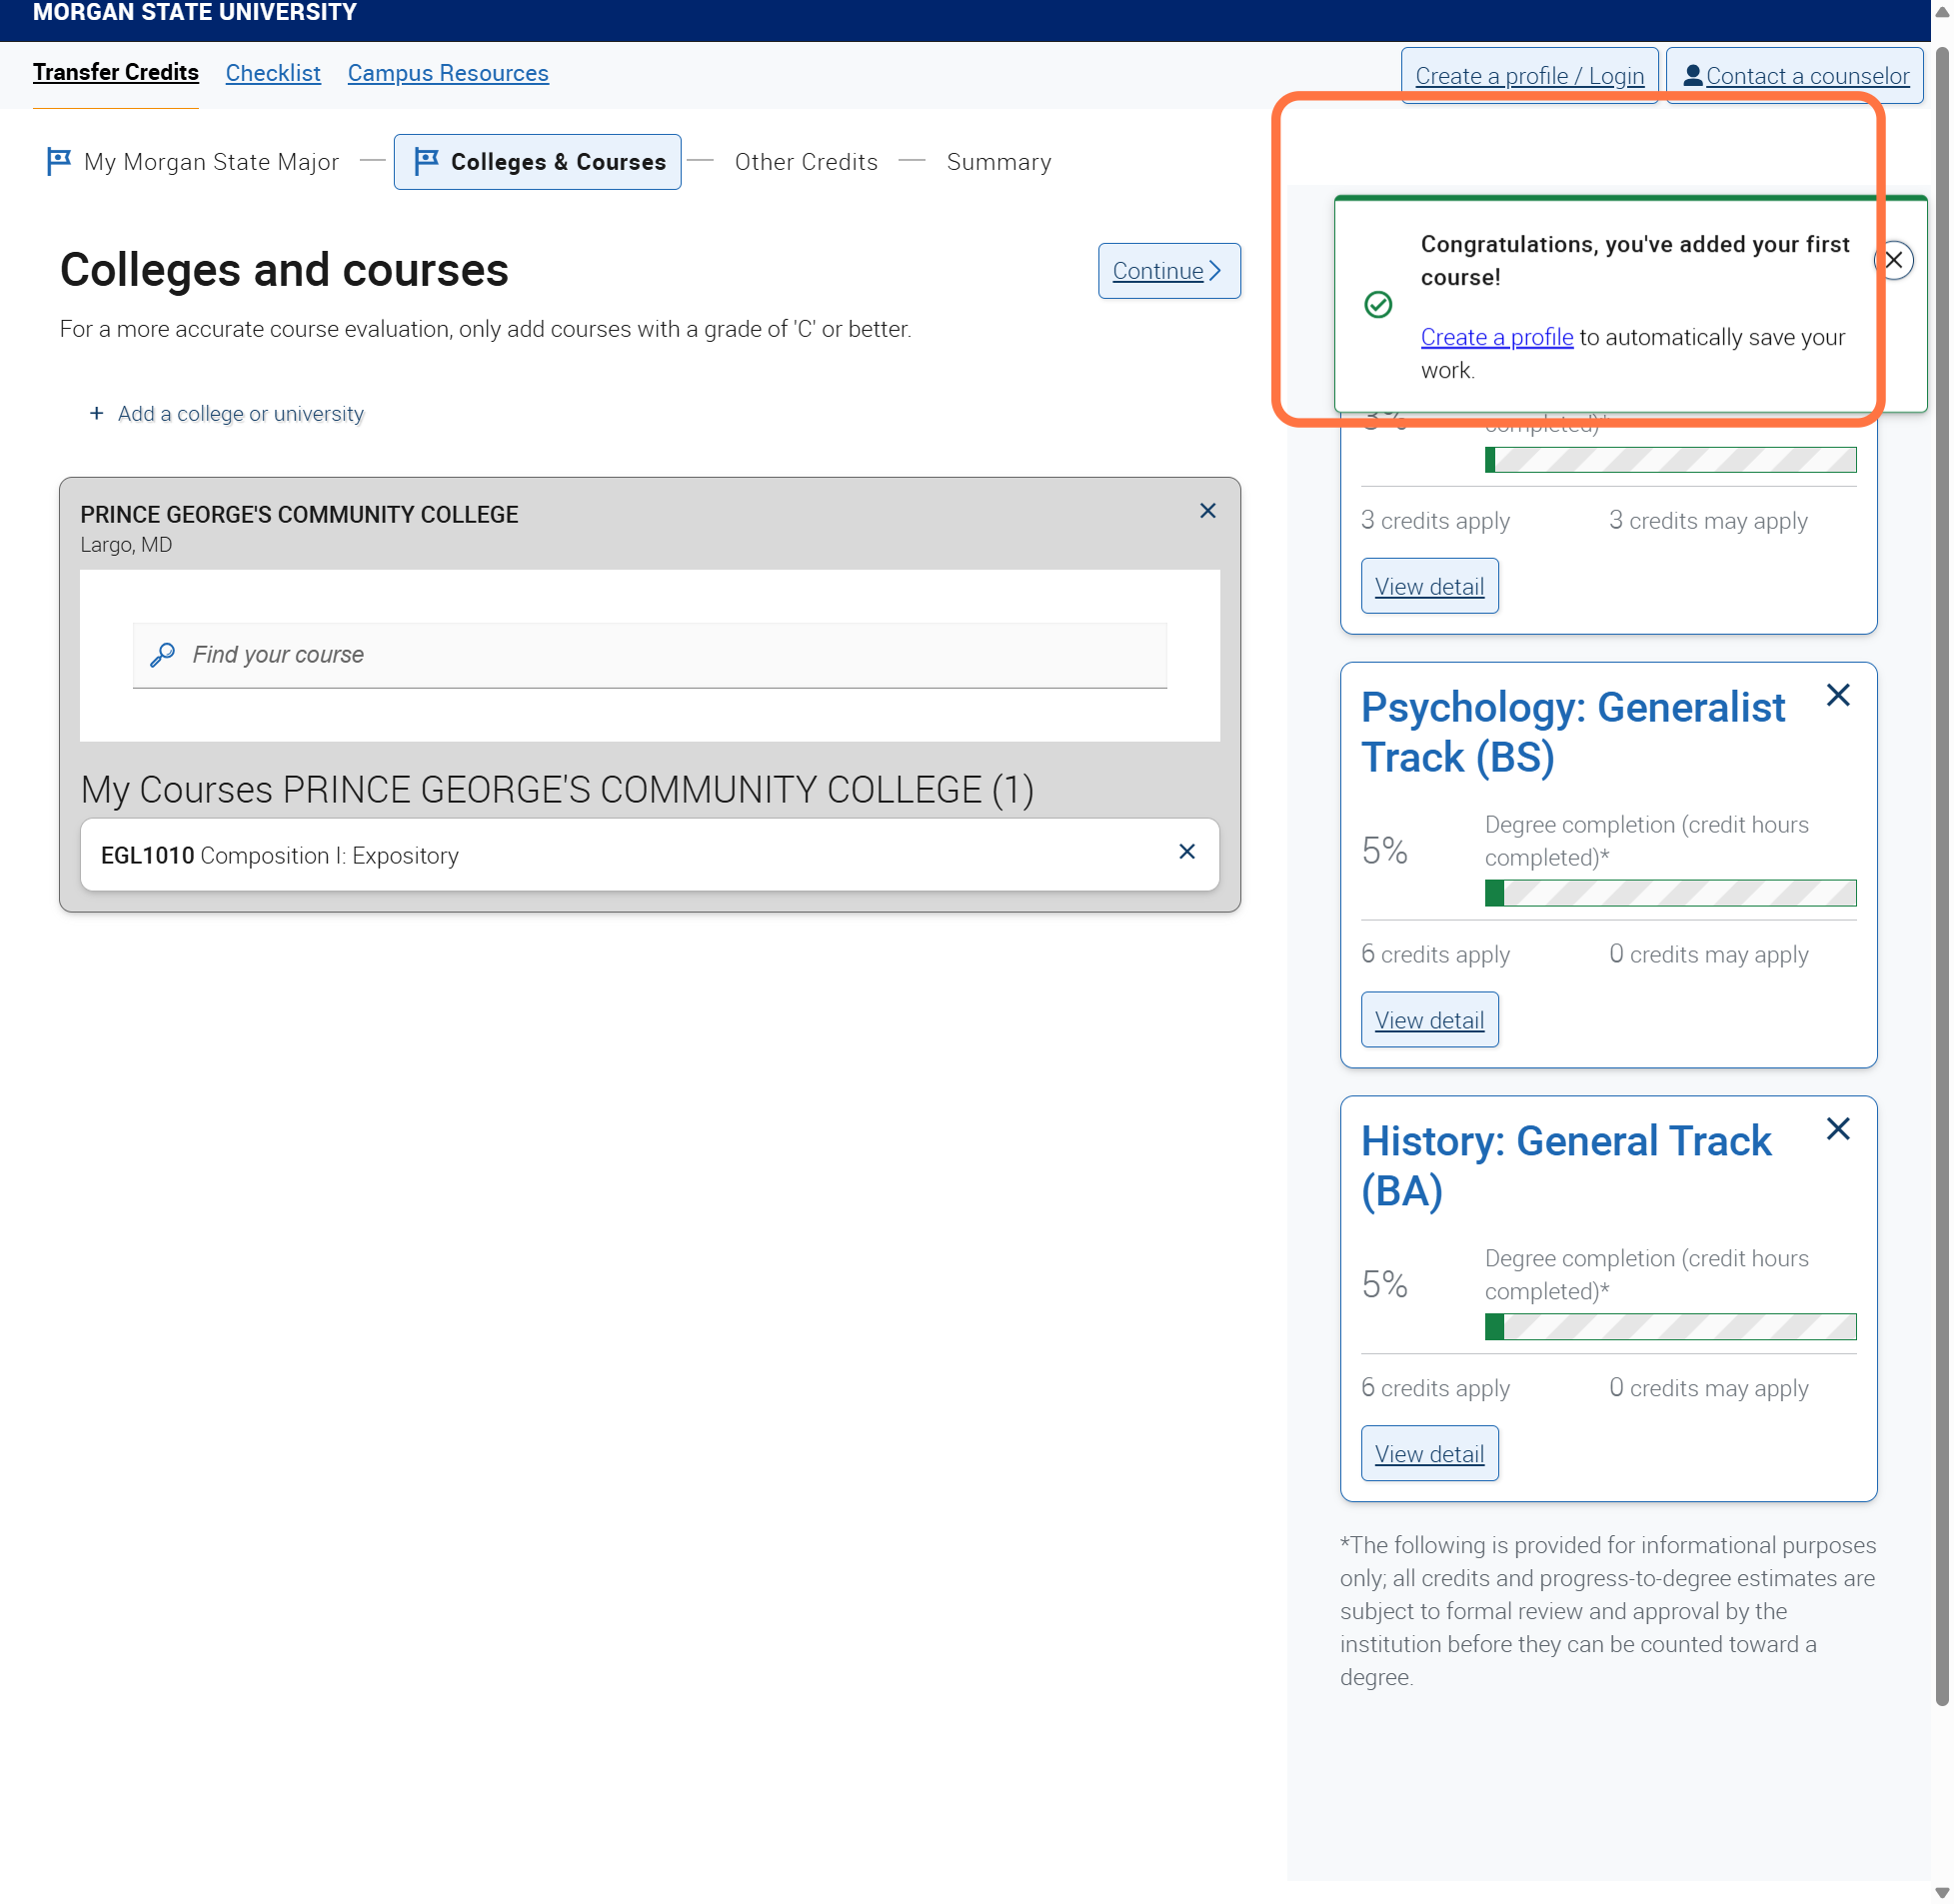1954x1904 pixels.
Task: Close the History General Track card
Action: (1837, 1129)
